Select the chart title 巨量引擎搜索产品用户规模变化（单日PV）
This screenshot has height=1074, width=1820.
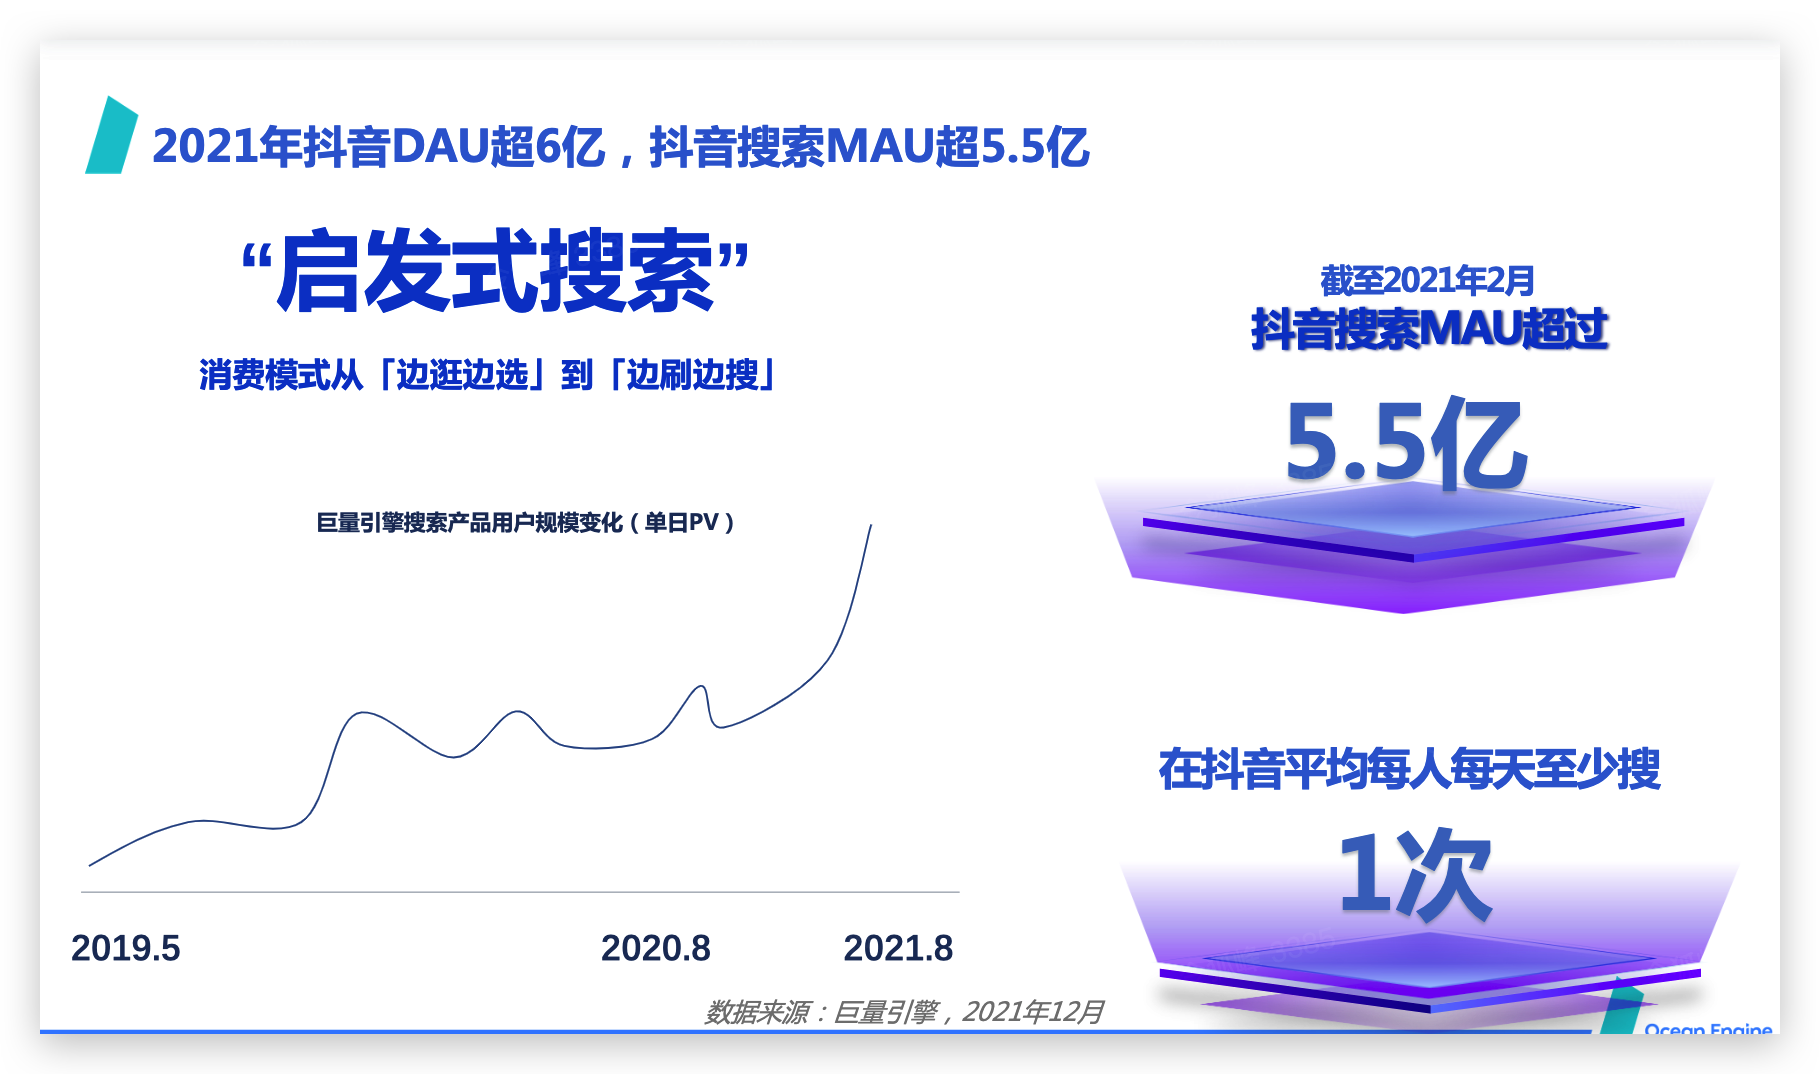click(x=526, y=522)
